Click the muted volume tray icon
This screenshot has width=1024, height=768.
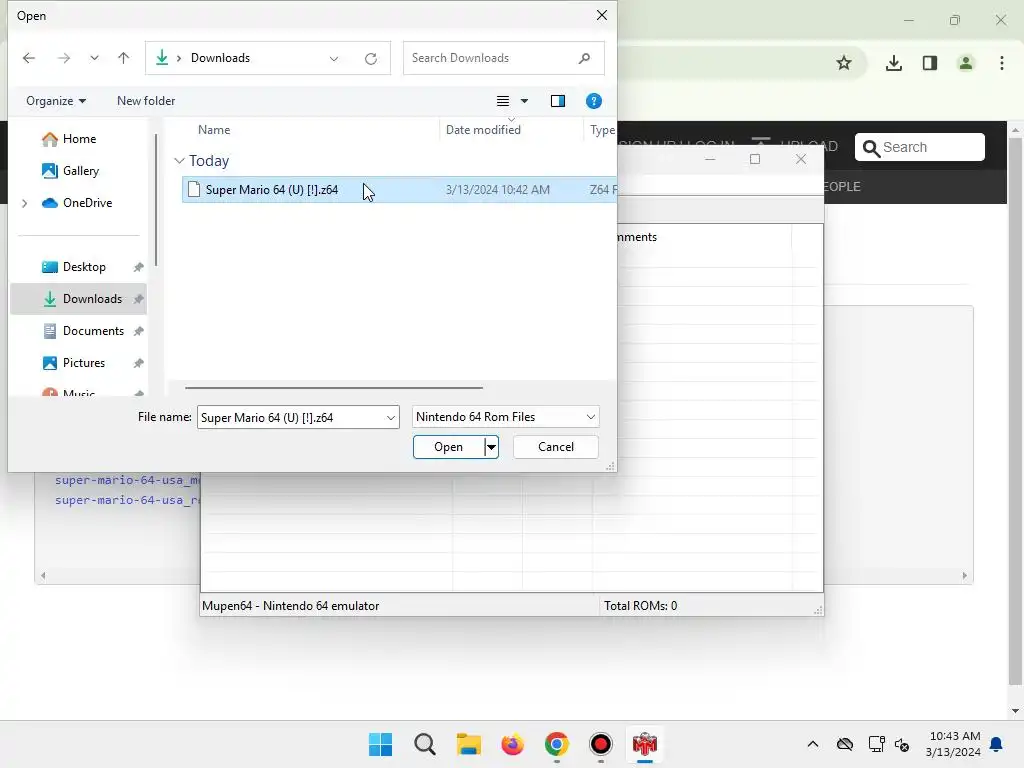(x=902, y=744)
